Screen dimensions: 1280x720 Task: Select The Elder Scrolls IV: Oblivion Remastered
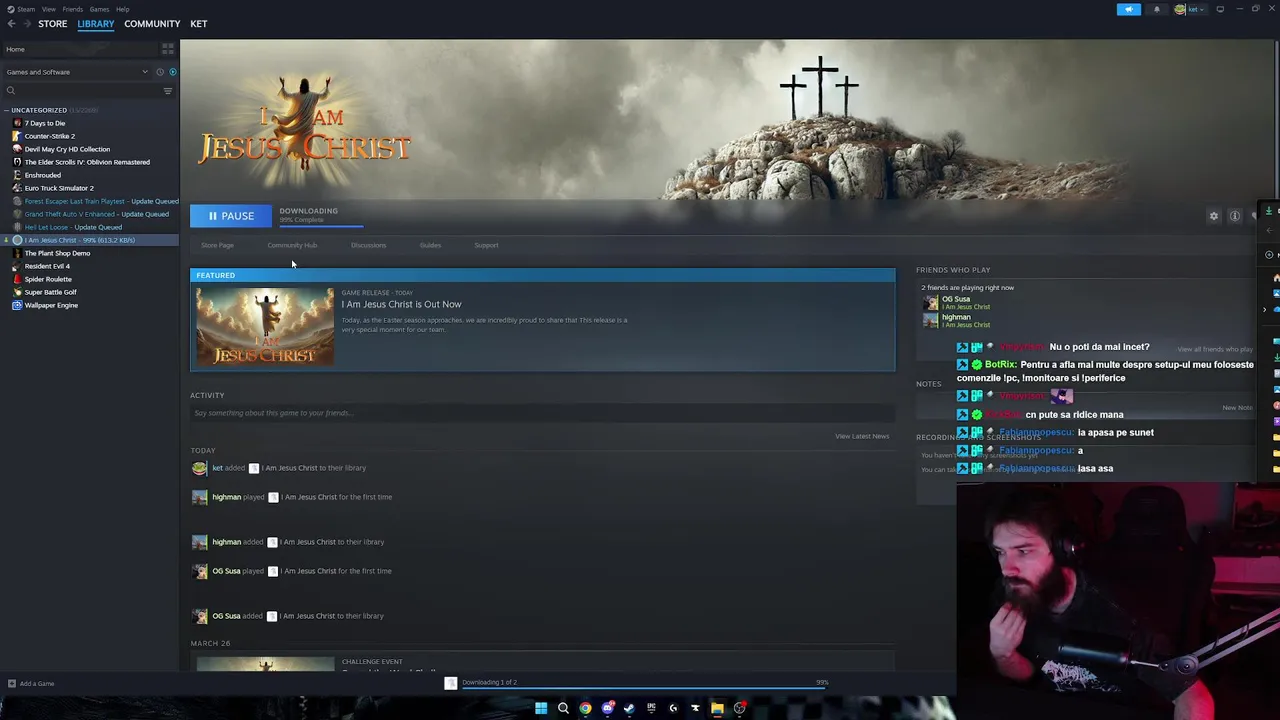pyautogui.click(x=87, y=162)
